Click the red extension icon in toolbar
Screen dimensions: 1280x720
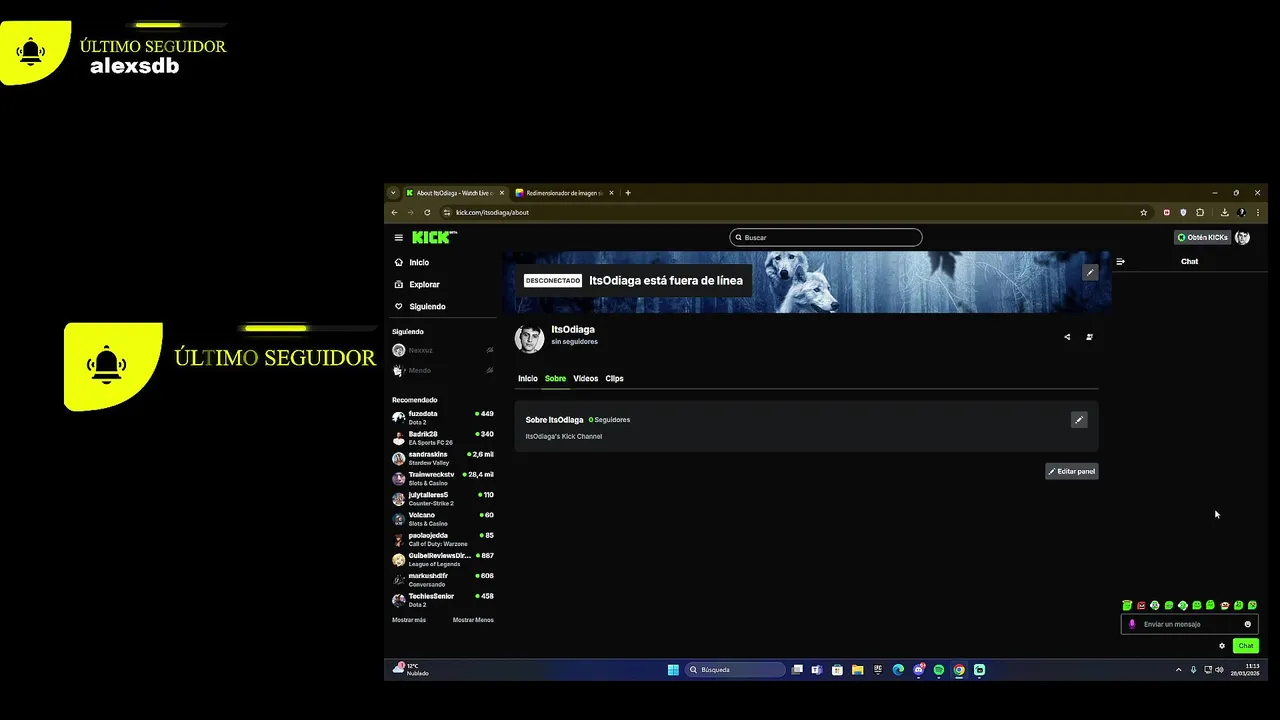(1166, 212)
